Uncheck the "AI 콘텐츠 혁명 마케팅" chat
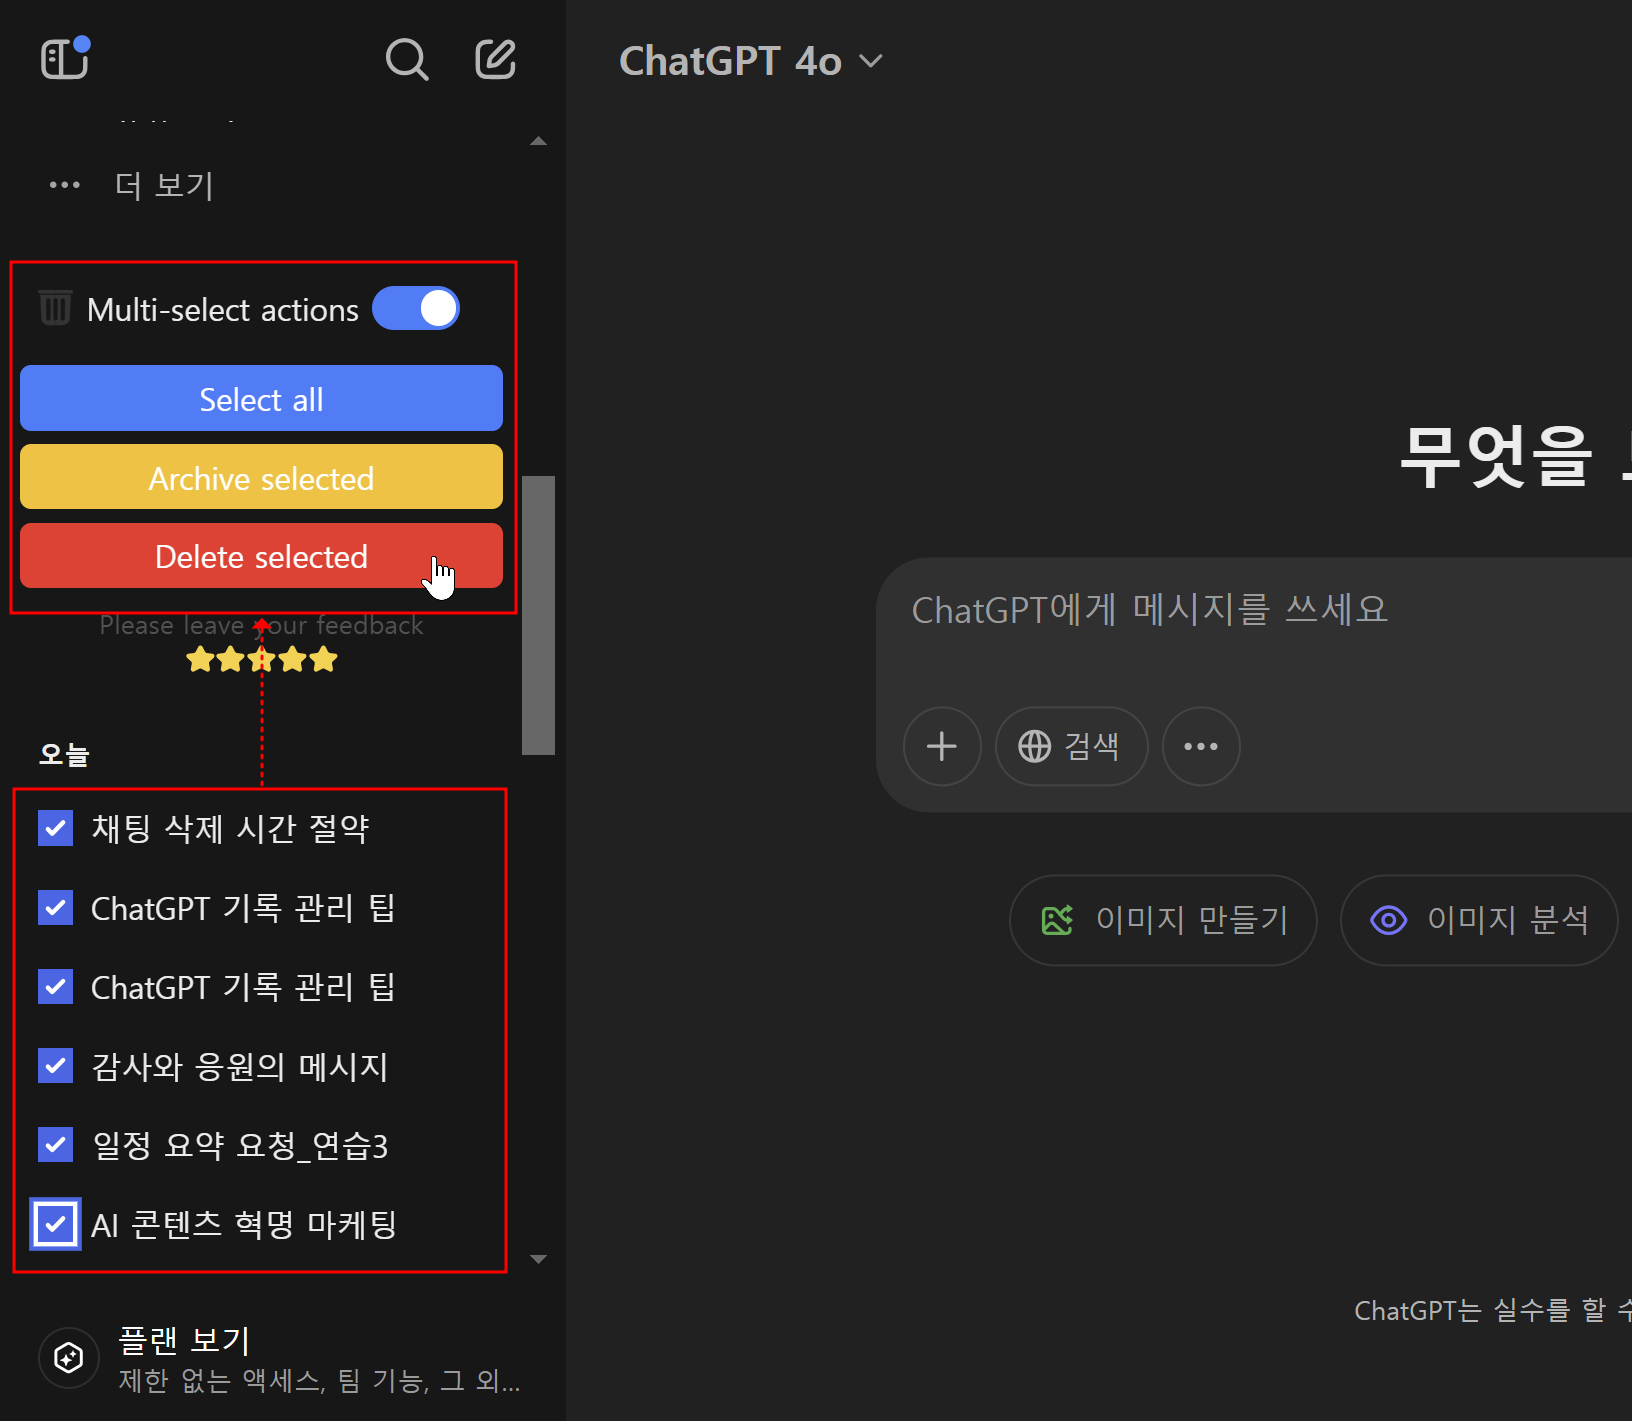 click(x=55, y=1223)
